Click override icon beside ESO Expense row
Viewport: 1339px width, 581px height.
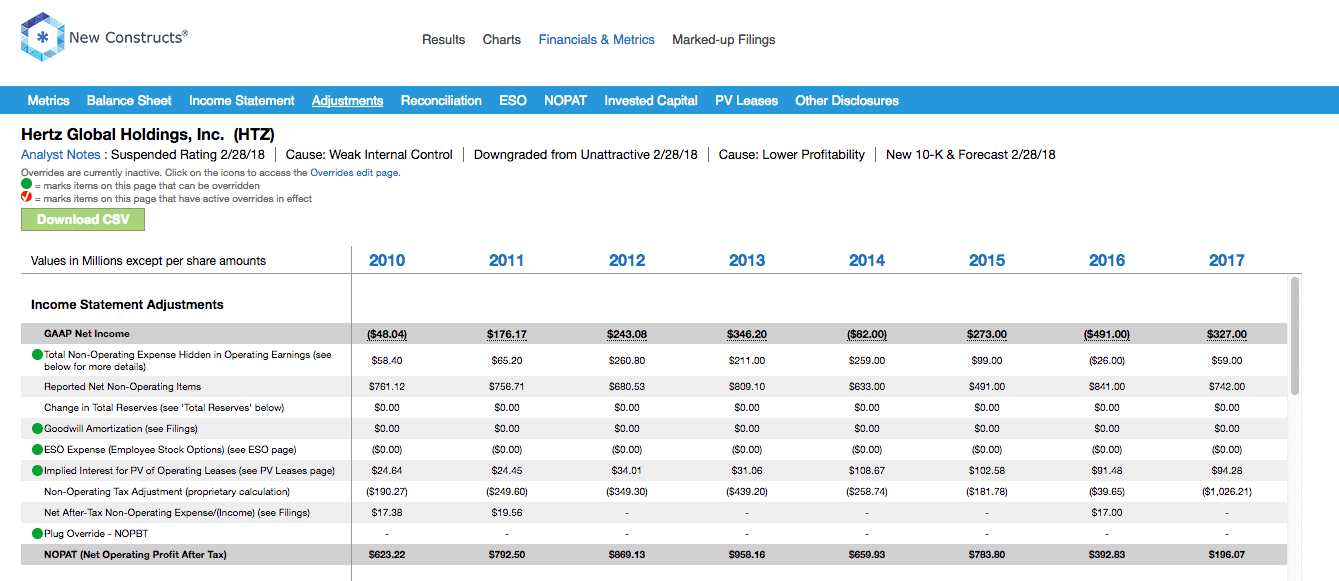point(37,449)
